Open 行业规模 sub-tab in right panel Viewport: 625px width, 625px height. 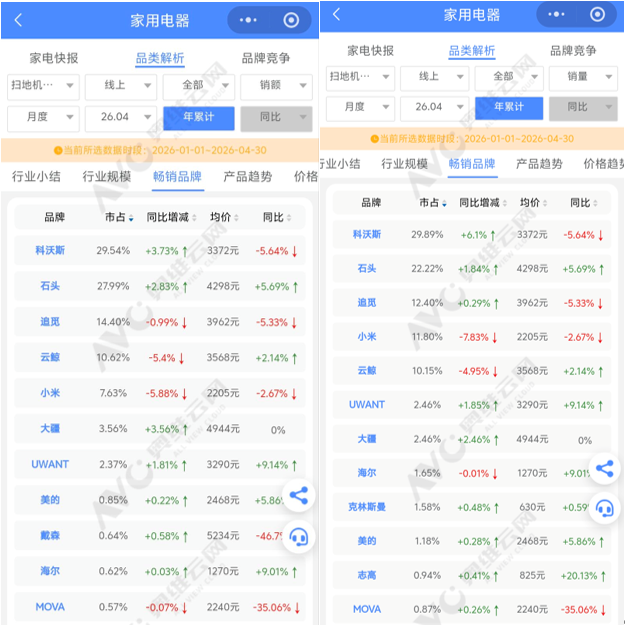404,164
